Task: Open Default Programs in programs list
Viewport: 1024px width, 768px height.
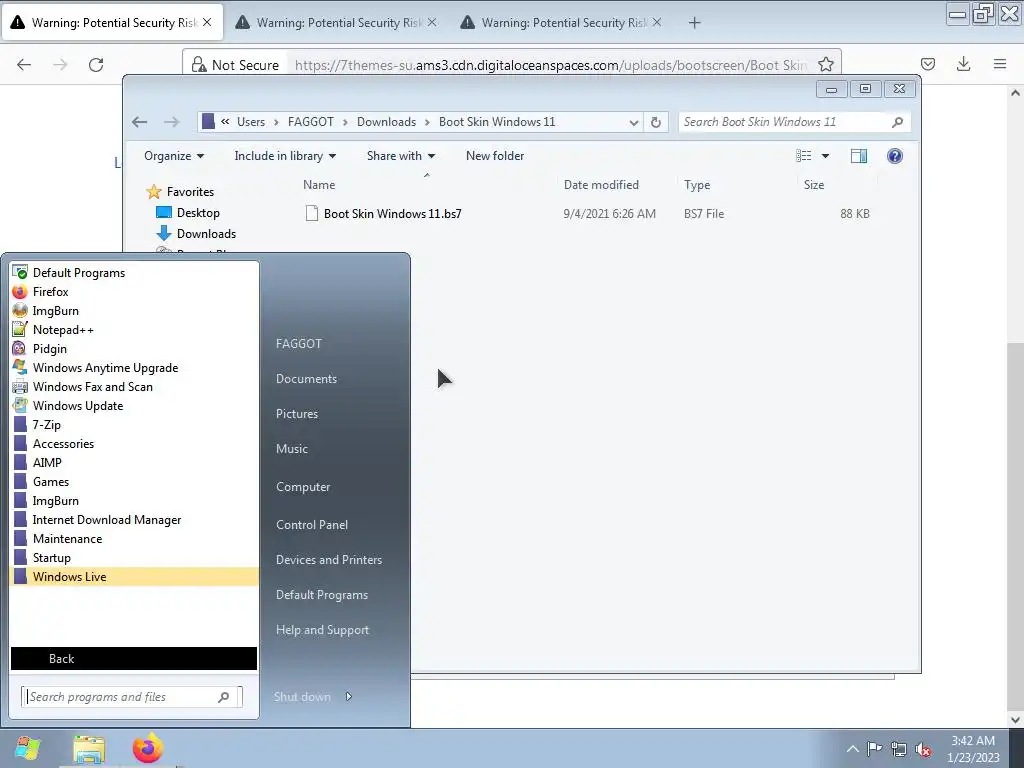Action: [x=134, y=273]
